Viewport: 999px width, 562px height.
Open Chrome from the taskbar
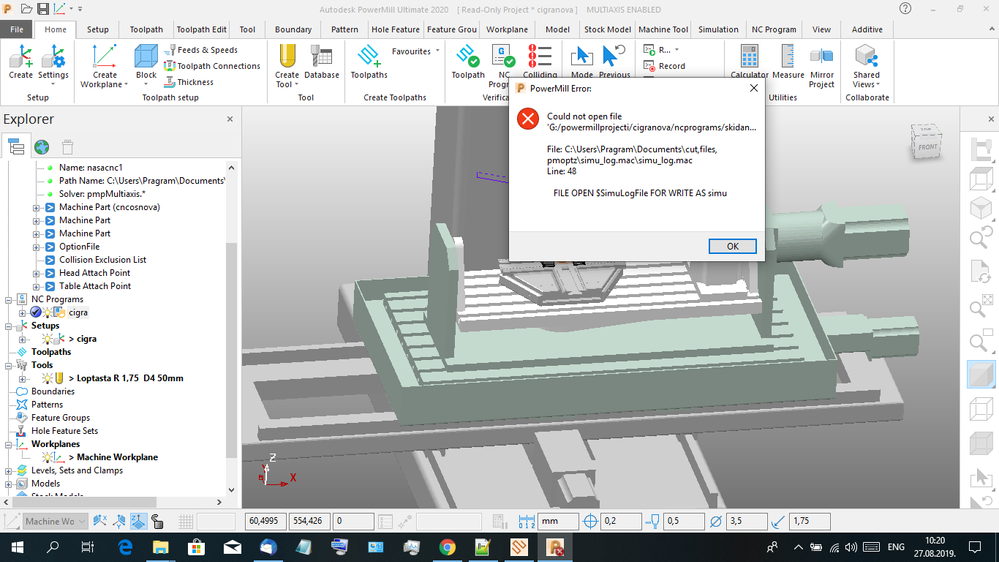[447, 547]
